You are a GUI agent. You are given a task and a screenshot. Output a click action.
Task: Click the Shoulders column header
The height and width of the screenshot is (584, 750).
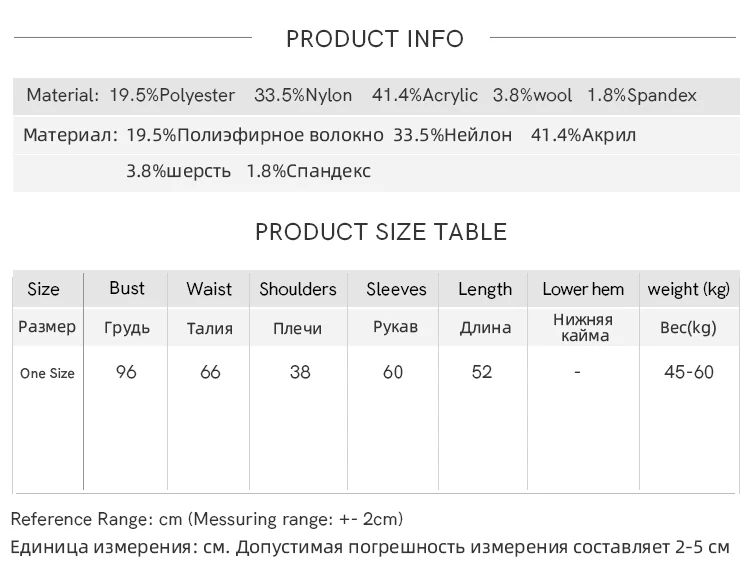point(298,289)
